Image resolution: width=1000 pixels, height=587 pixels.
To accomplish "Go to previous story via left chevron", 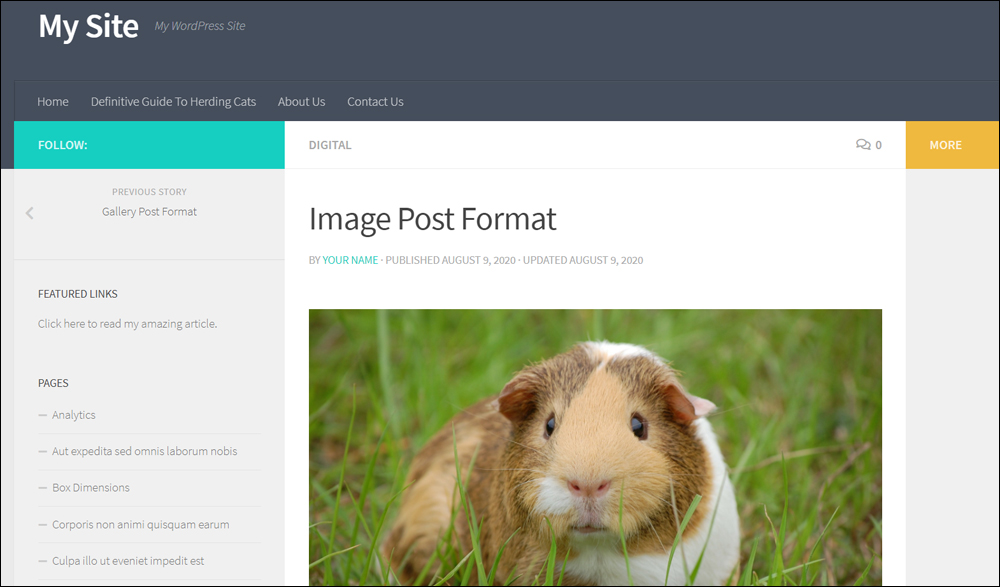I will (29, 213).
